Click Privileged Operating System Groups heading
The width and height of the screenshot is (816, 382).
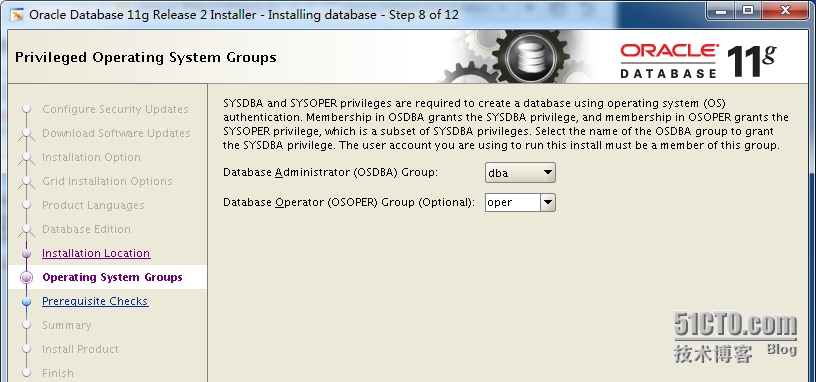tap(146, 57)
